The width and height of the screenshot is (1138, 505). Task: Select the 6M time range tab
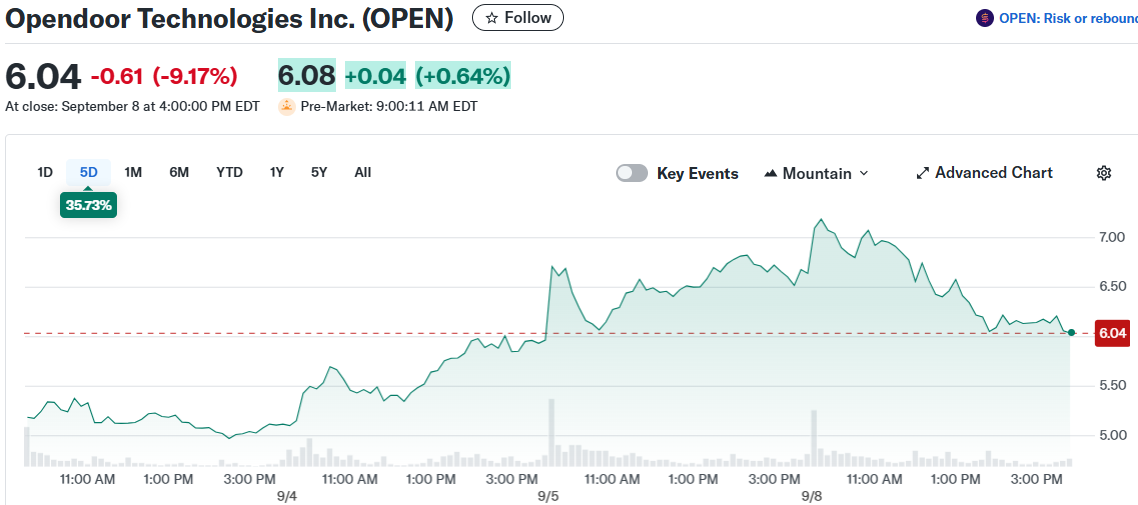click(x=179, y=173)
